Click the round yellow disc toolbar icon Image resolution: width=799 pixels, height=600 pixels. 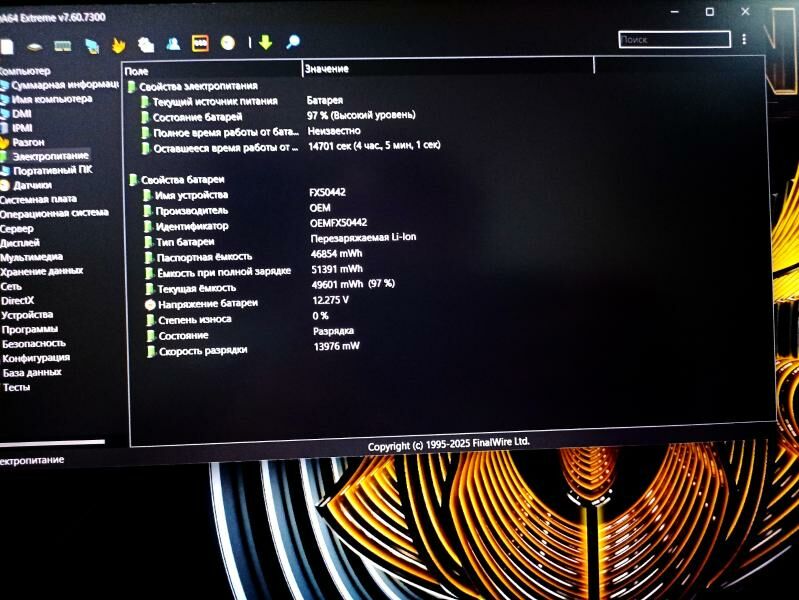[228, 43]
